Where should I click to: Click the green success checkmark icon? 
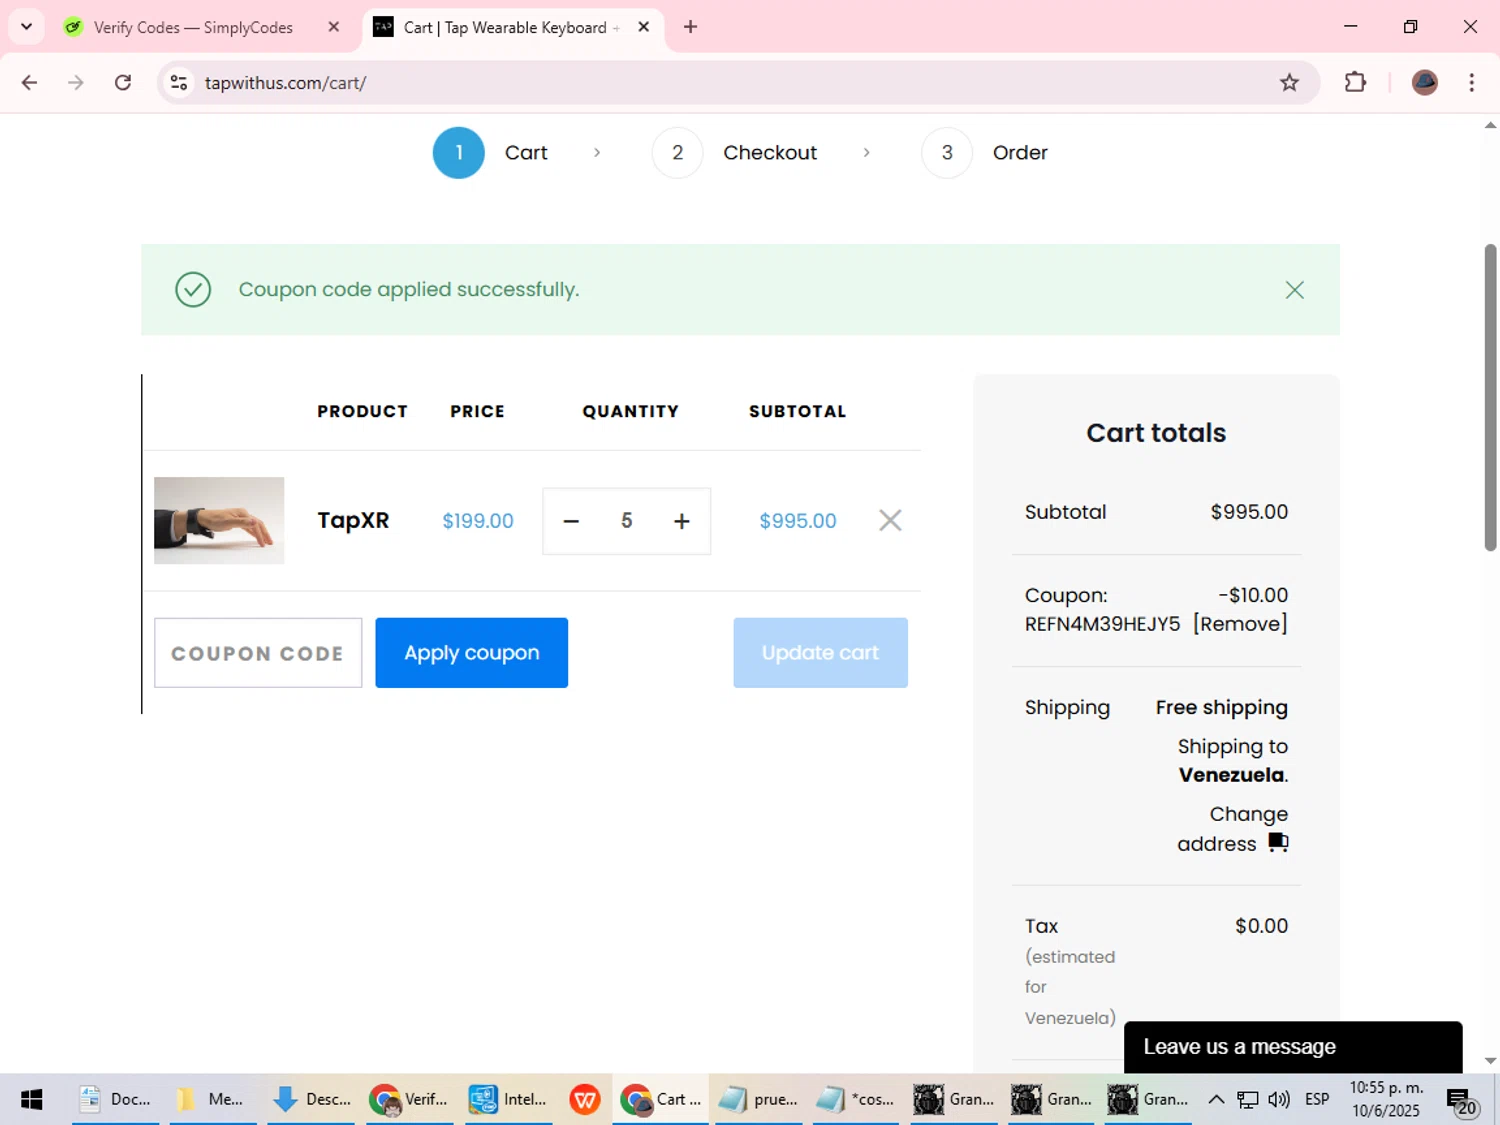pos(193,290)
